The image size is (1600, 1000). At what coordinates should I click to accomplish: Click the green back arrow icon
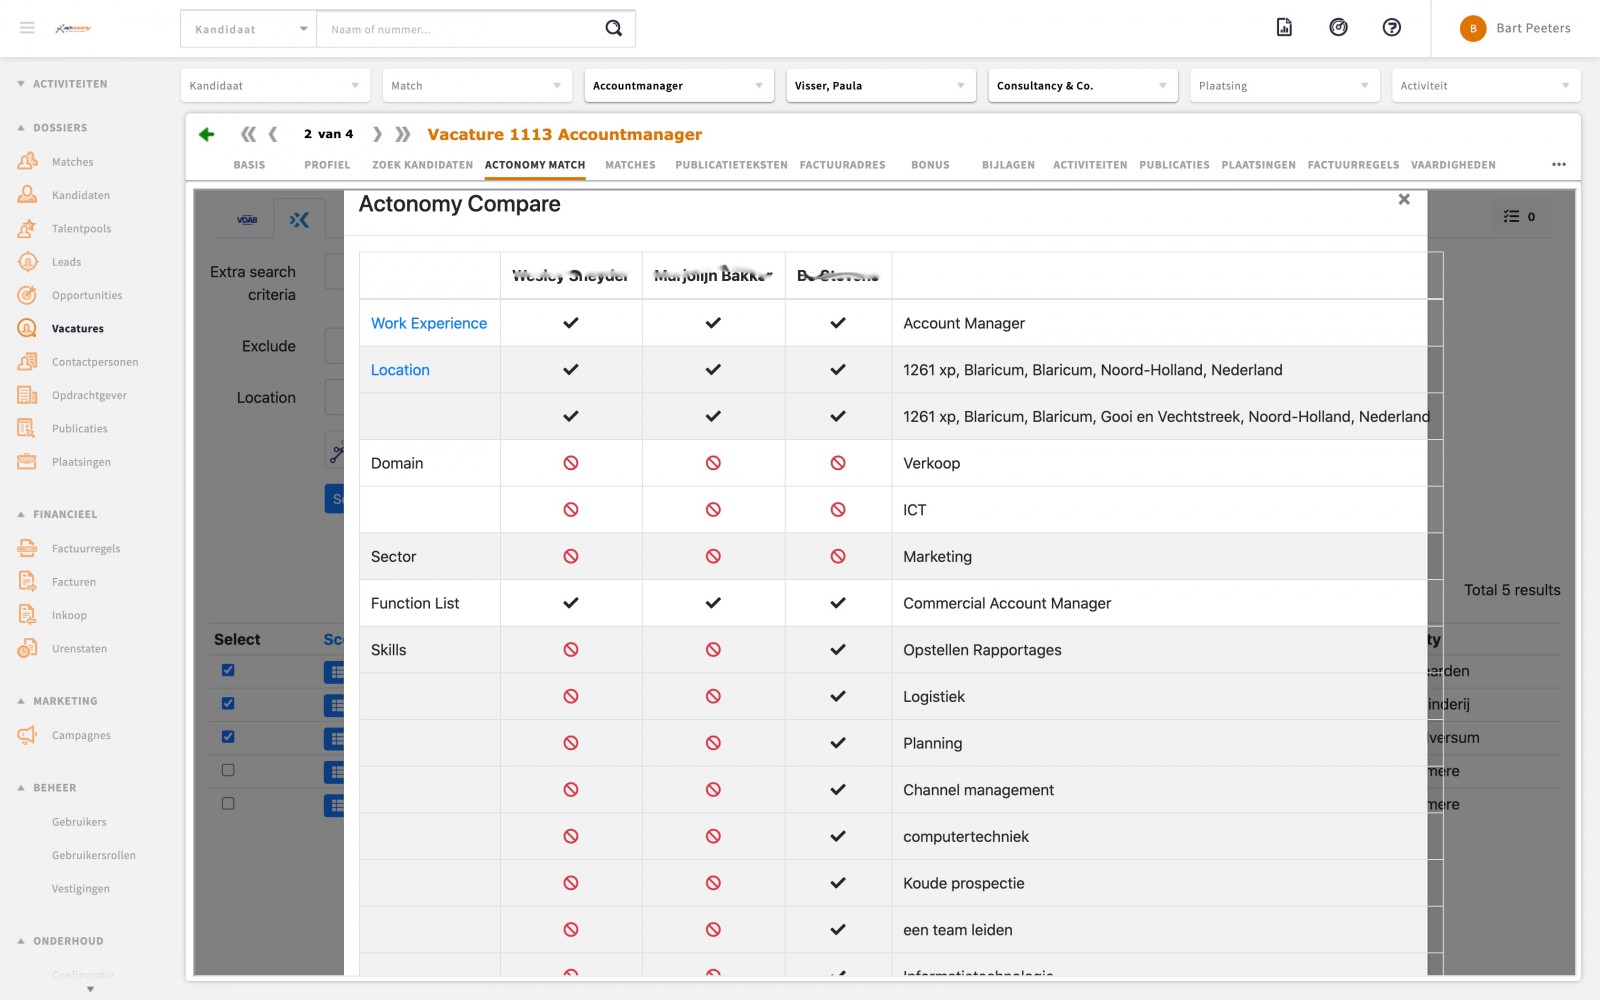coord(207,134)
